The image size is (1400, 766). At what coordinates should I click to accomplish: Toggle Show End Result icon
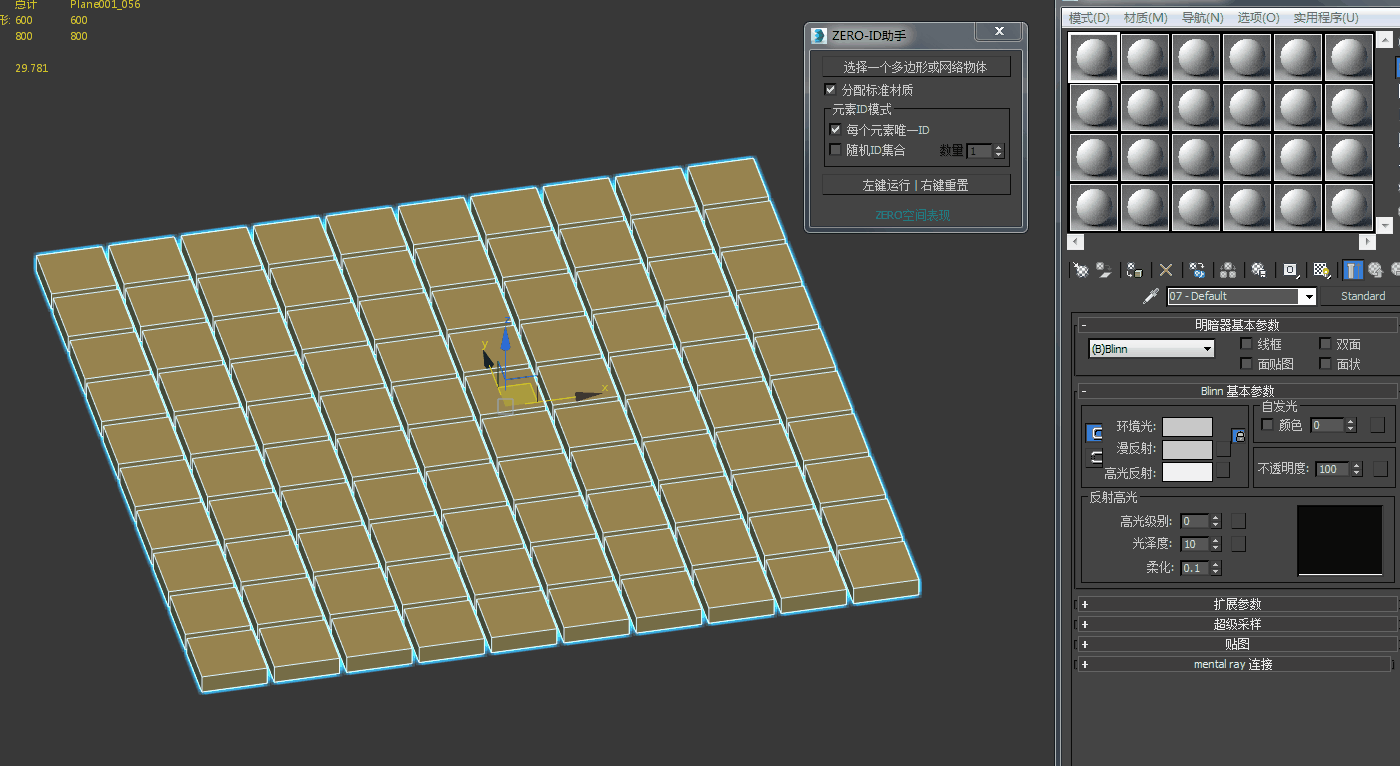(1352, 270)
